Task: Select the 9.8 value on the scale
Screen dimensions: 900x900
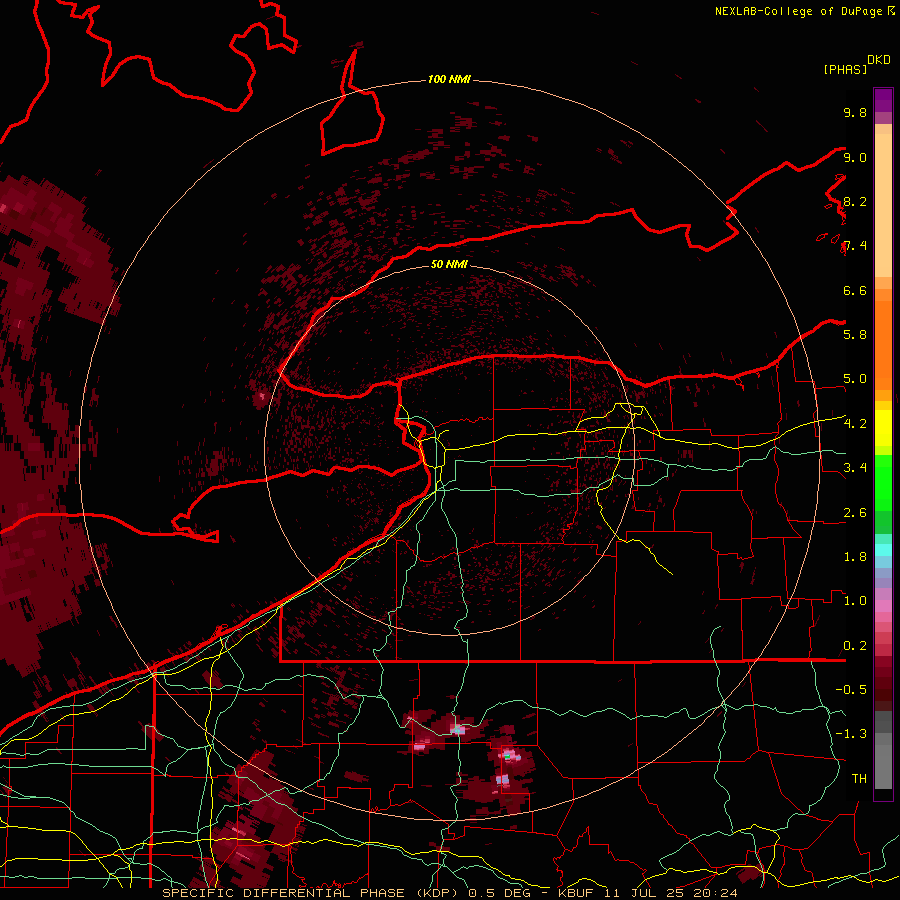Action: 855,112
